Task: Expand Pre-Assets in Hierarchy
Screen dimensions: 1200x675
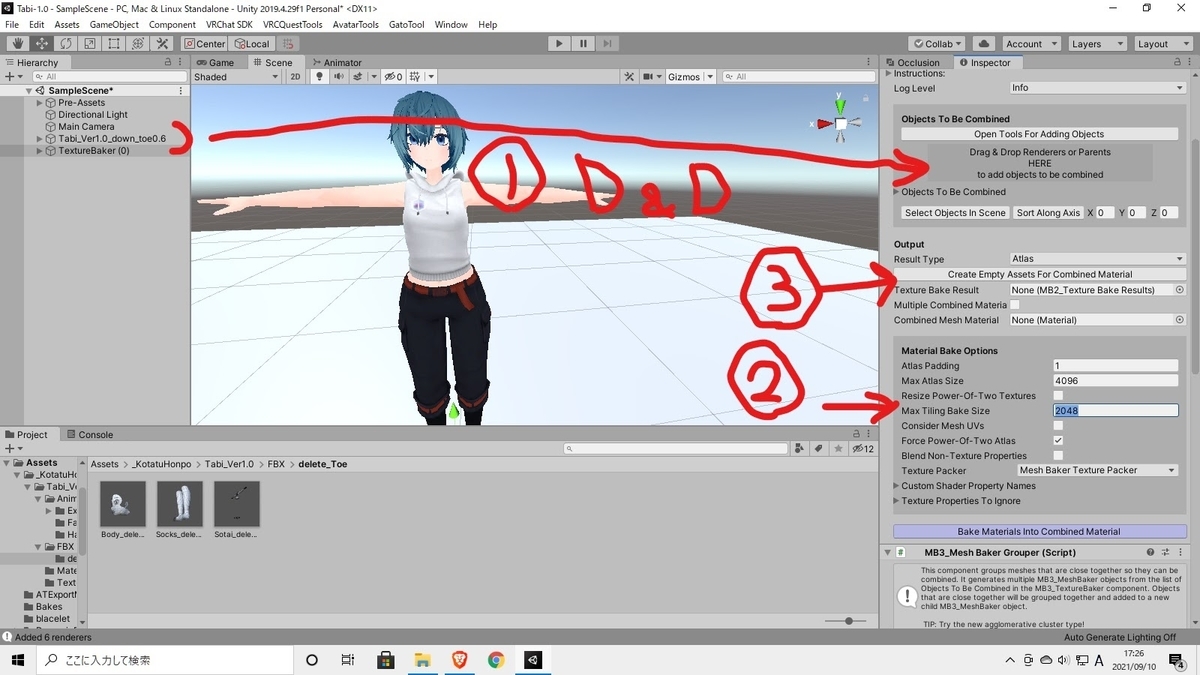Action: (x=40, y=103)
